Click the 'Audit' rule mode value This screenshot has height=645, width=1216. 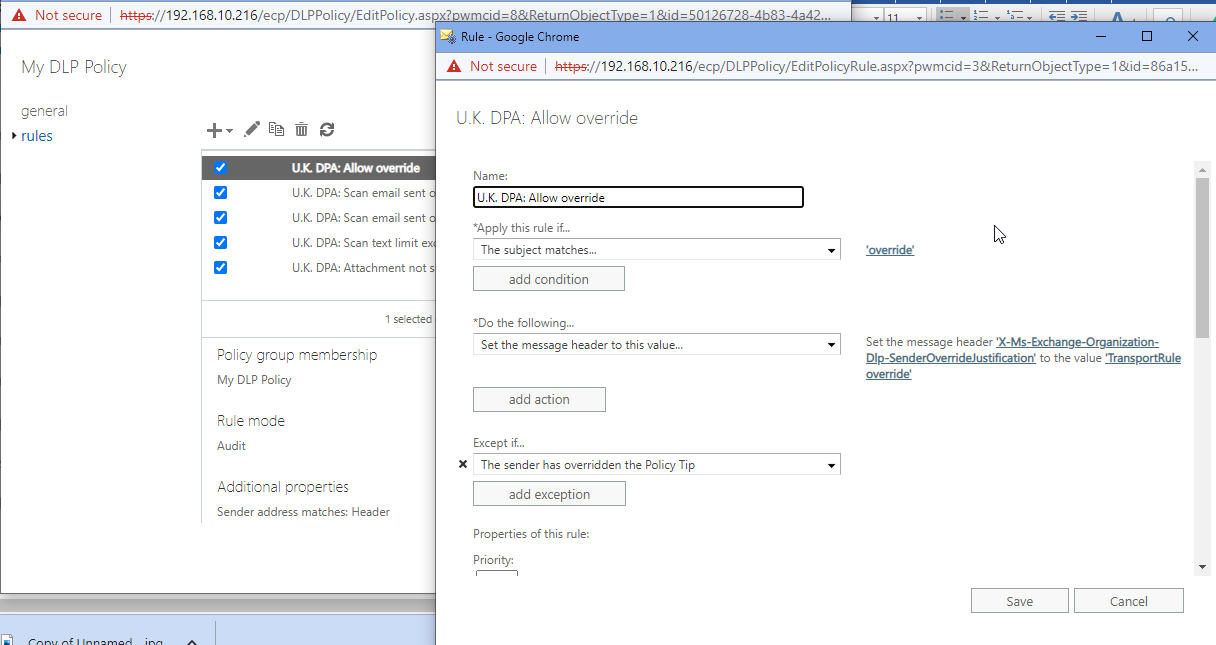[x=231, y=446]
